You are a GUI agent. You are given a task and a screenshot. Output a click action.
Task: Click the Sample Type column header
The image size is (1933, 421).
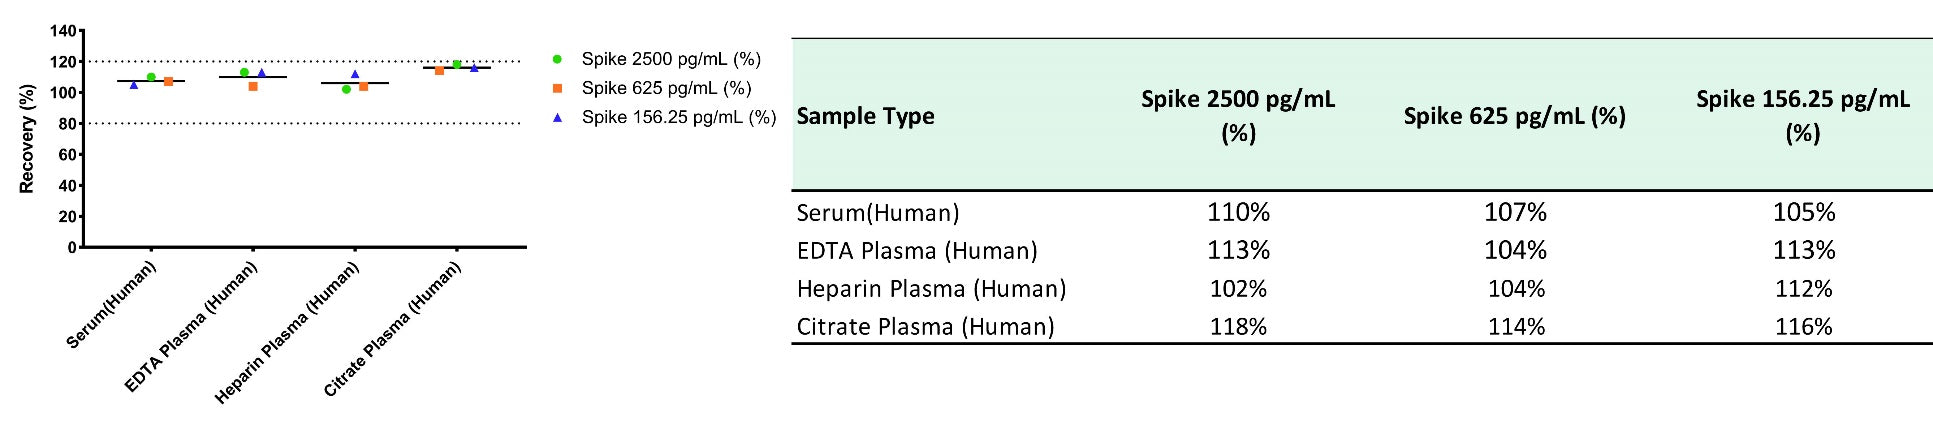coord(865,116)
